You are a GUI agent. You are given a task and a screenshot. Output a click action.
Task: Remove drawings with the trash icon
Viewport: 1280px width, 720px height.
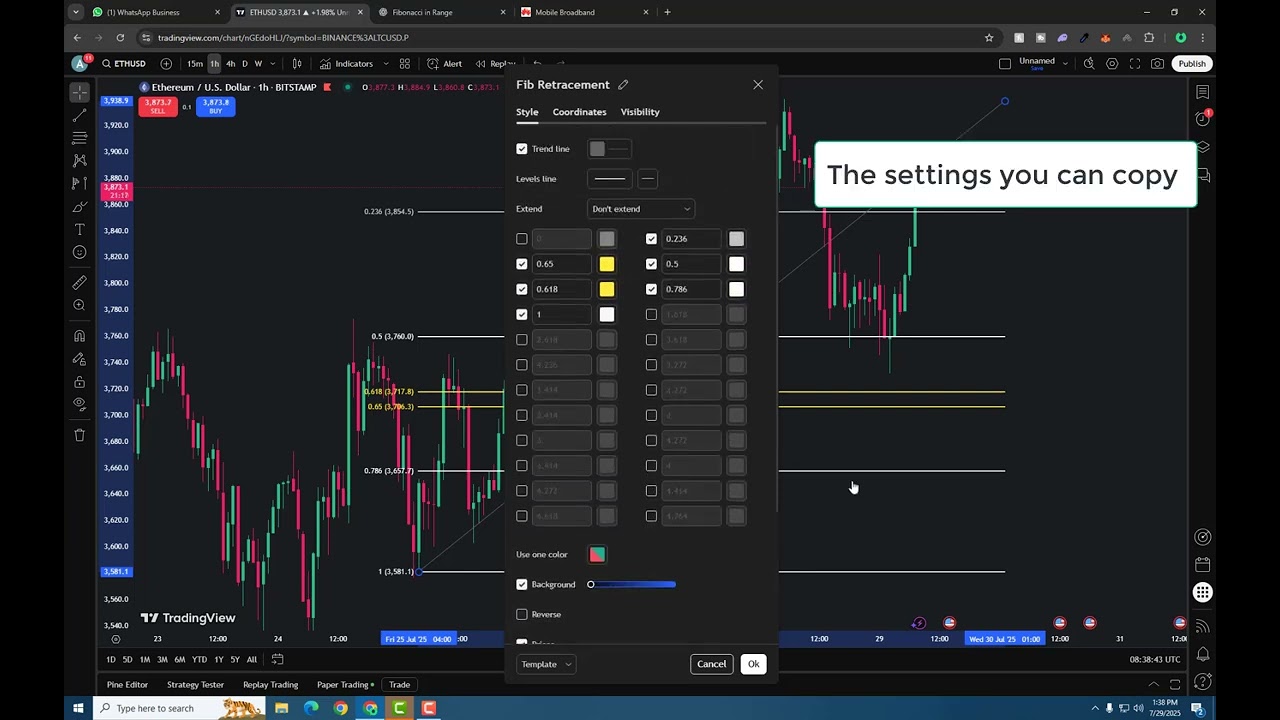[79, 435]
